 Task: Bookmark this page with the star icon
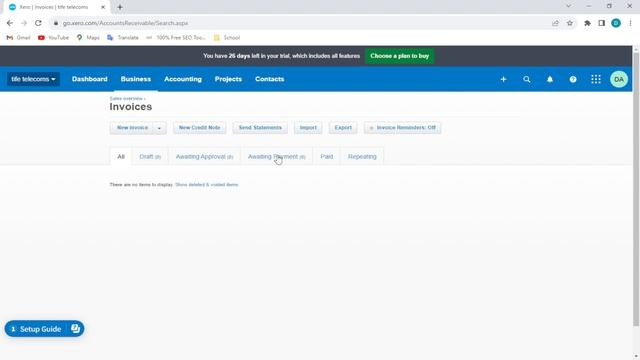[x=570, y=23]
